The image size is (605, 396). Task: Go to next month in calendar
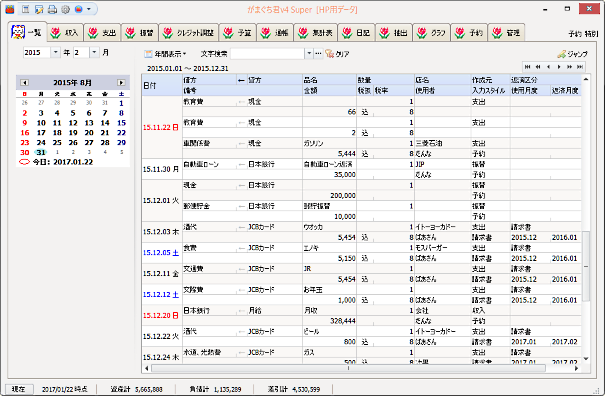[x=121, y=83]
